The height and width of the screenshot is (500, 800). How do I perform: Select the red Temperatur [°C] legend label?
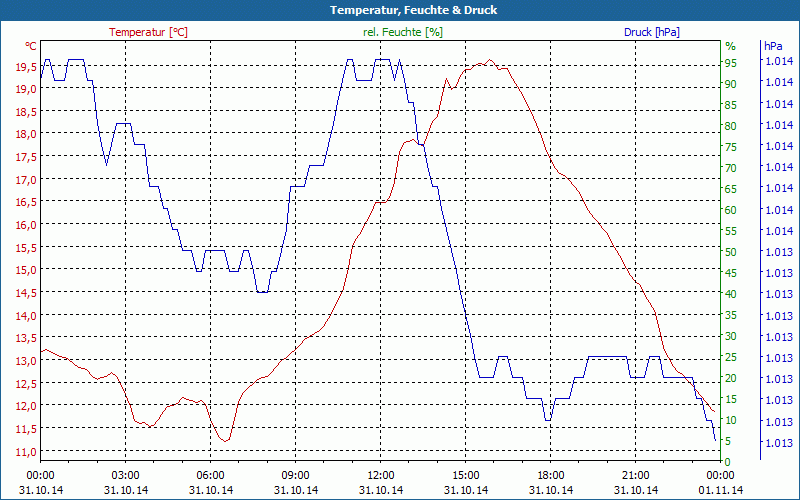(x=148, y=32)
